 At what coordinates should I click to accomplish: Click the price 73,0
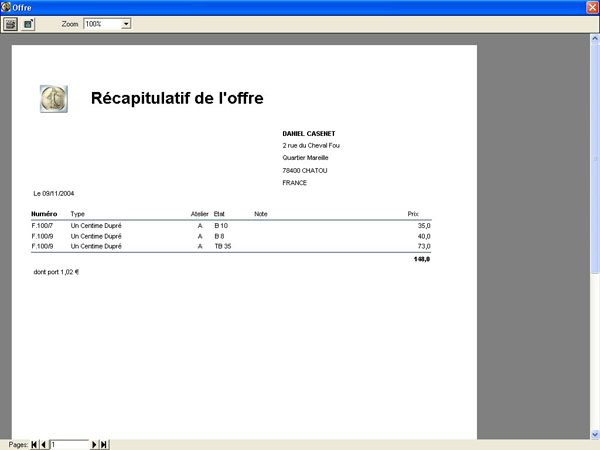(424, 246)
